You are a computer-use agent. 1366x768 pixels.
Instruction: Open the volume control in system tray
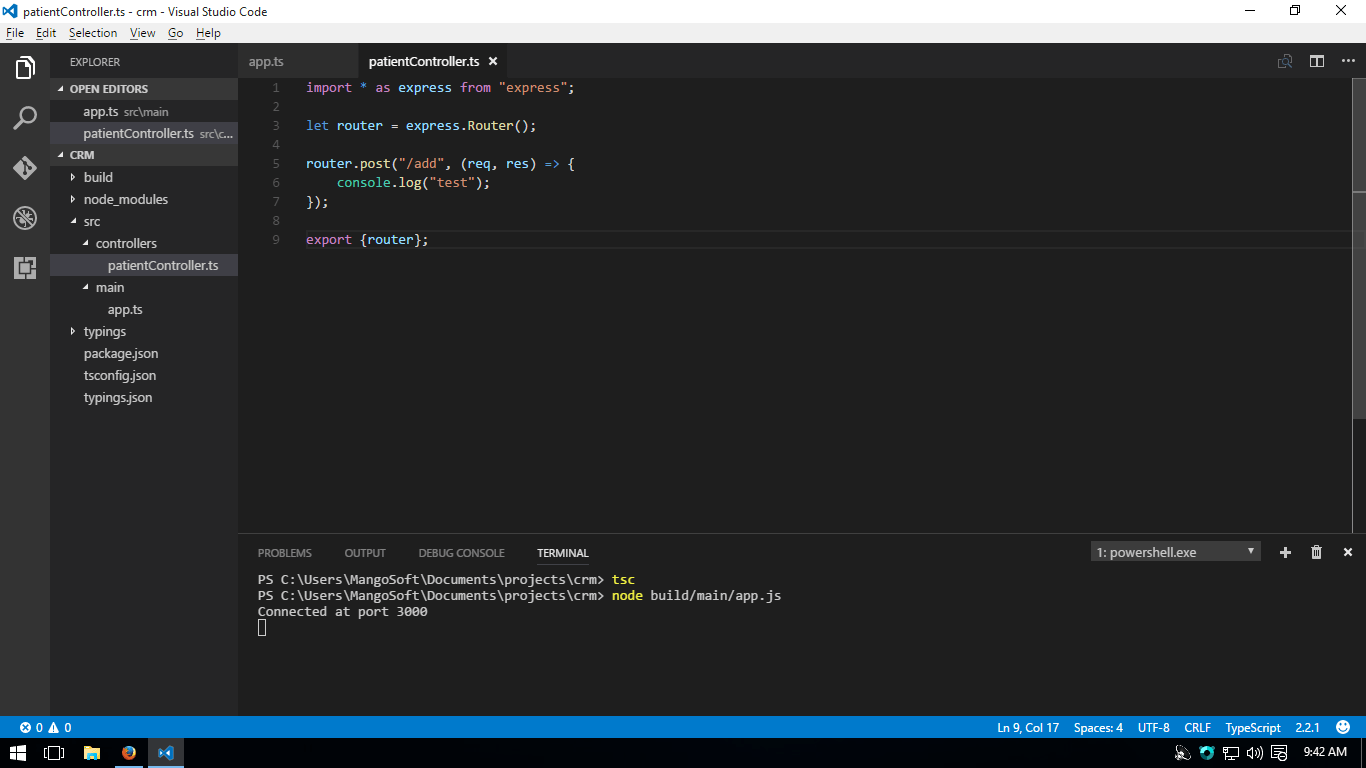tap(1255, 753)
